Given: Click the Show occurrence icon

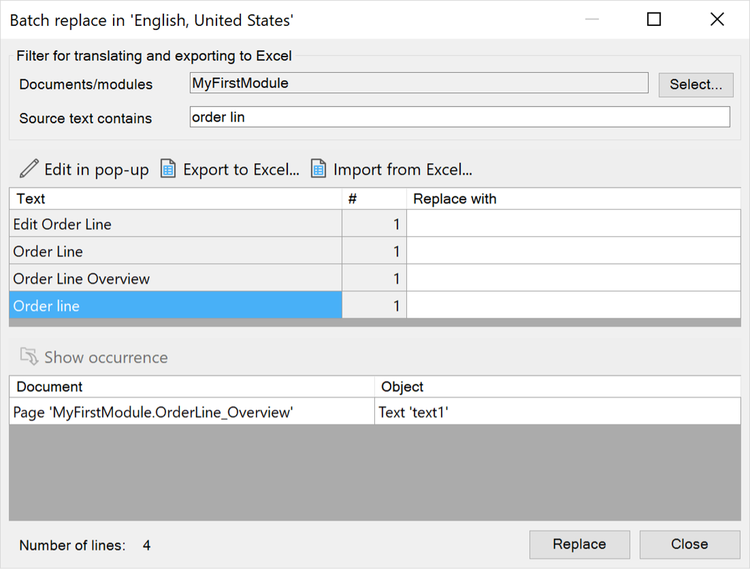Looking at the screenshot, I should coord(29,357).
